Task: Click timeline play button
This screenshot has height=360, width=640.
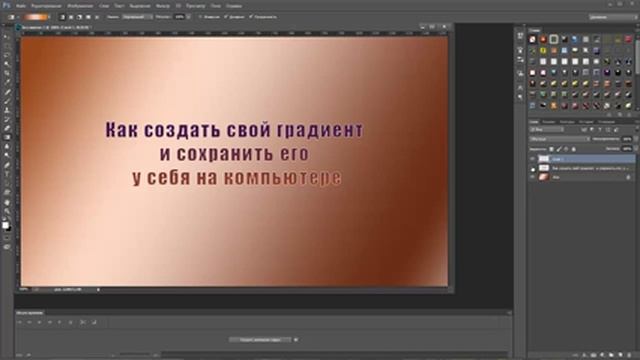Action: pyautogui.click(x=40, y=322)
